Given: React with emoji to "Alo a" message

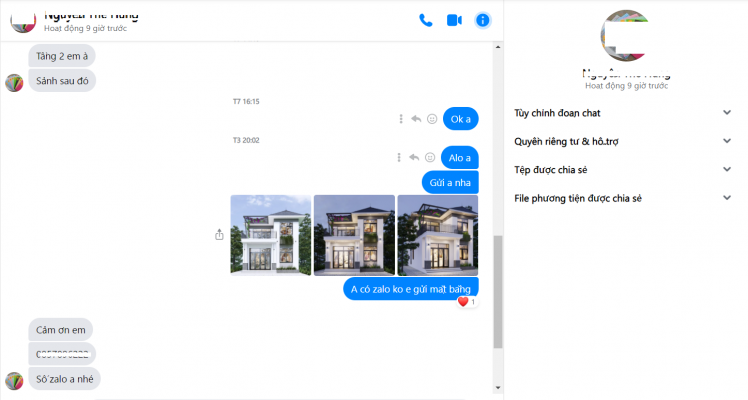Looking at the screenshot, I should (x=430, y=157).
